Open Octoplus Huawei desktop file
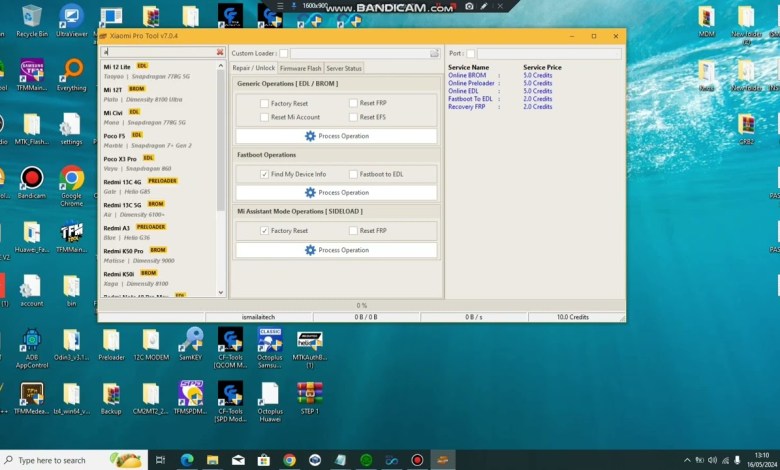 click(x=270, y=402)
